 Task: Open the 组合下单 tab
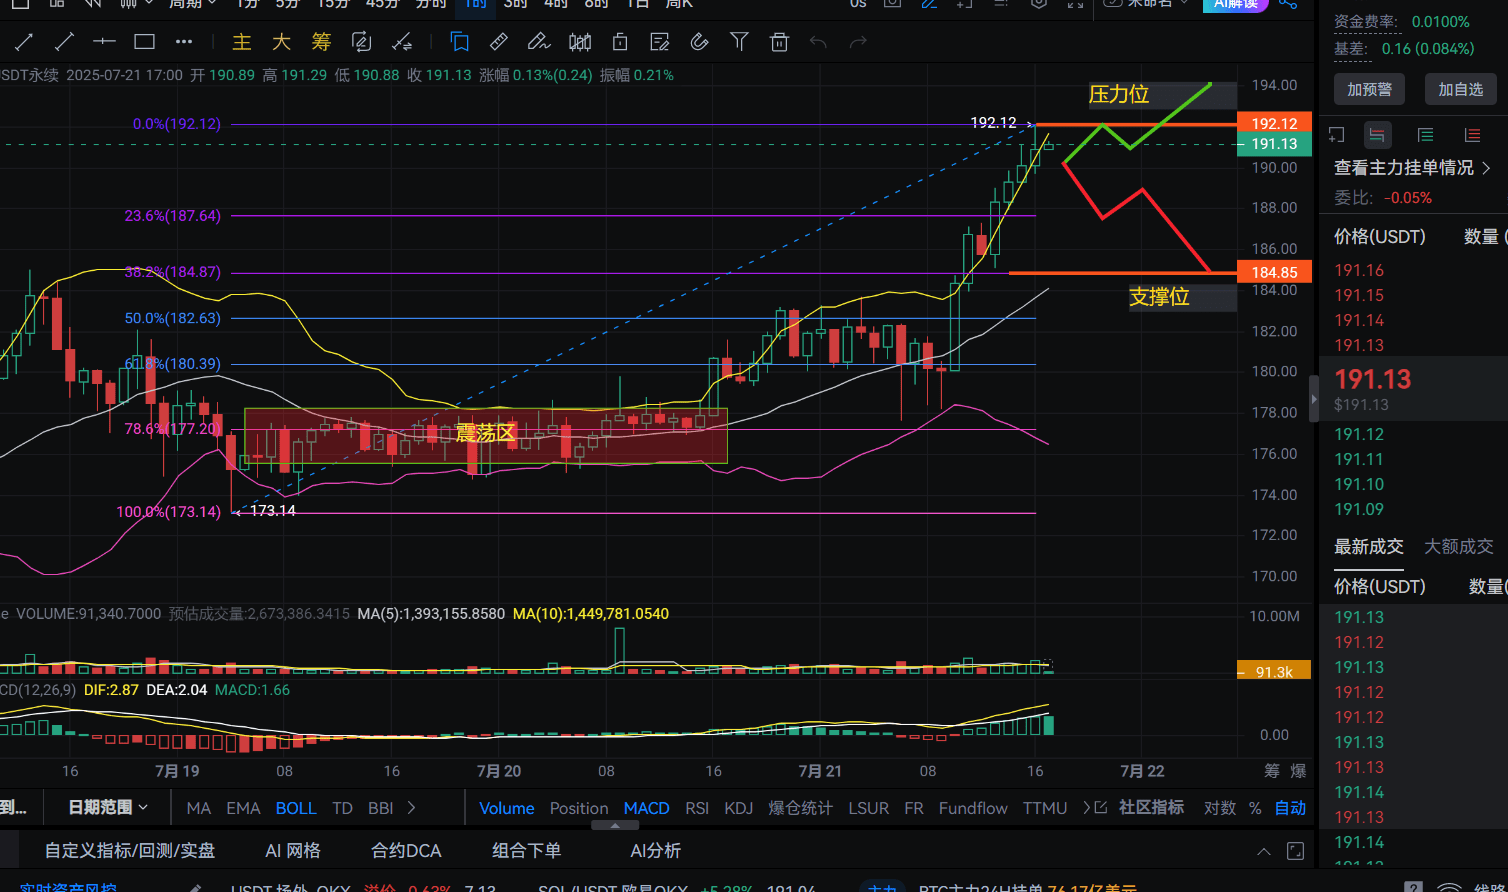pos(527,851)
